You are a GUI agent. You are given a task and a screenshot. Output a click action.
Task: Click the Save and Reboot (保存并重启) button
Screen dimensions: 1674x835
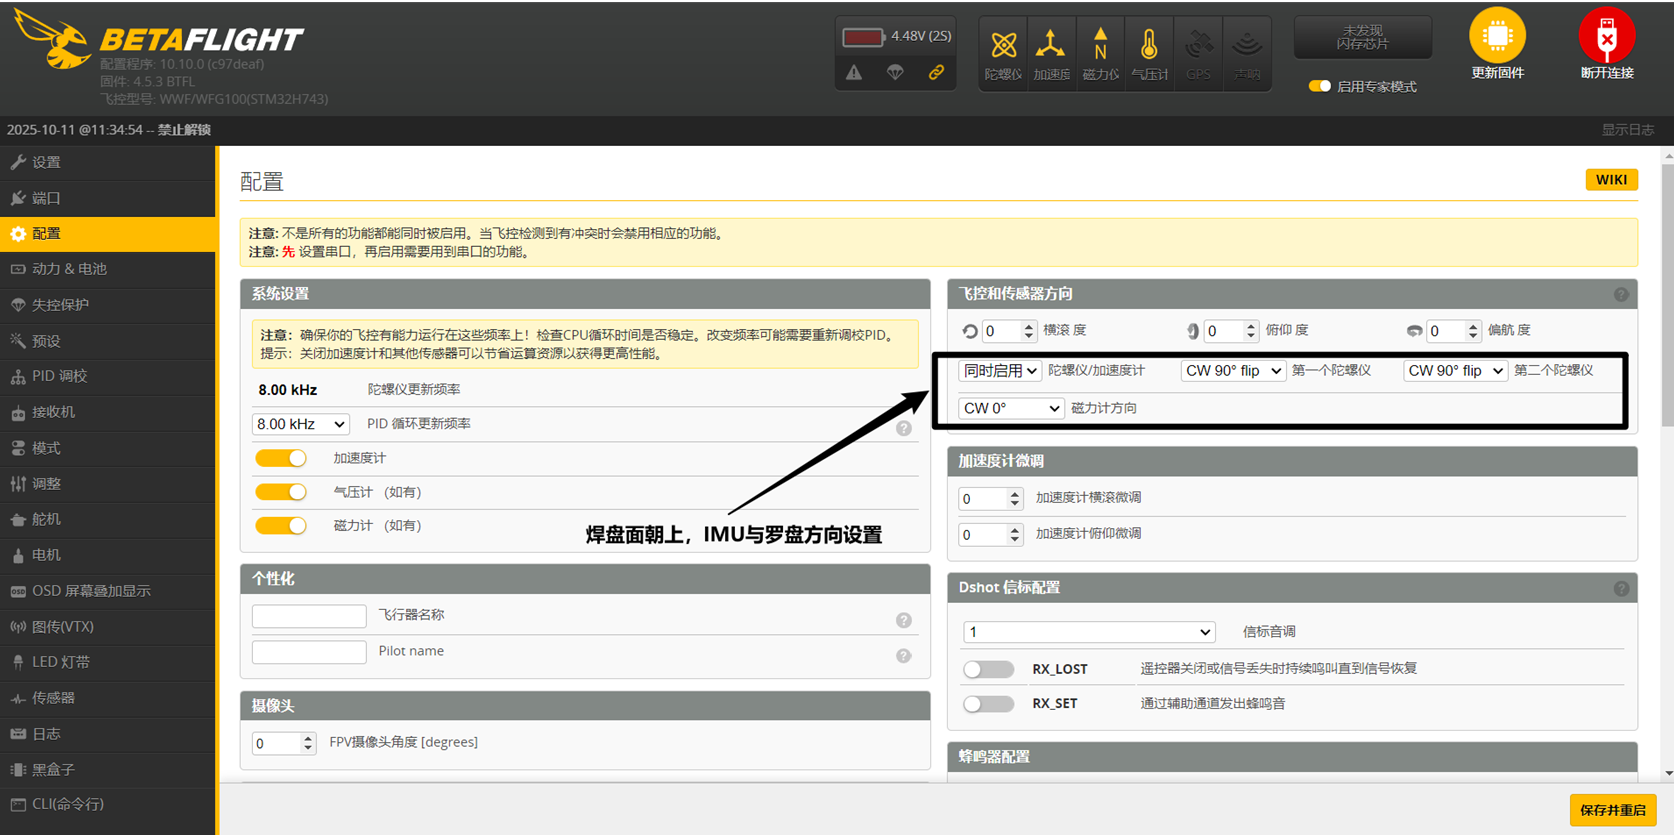point(1612,810)
